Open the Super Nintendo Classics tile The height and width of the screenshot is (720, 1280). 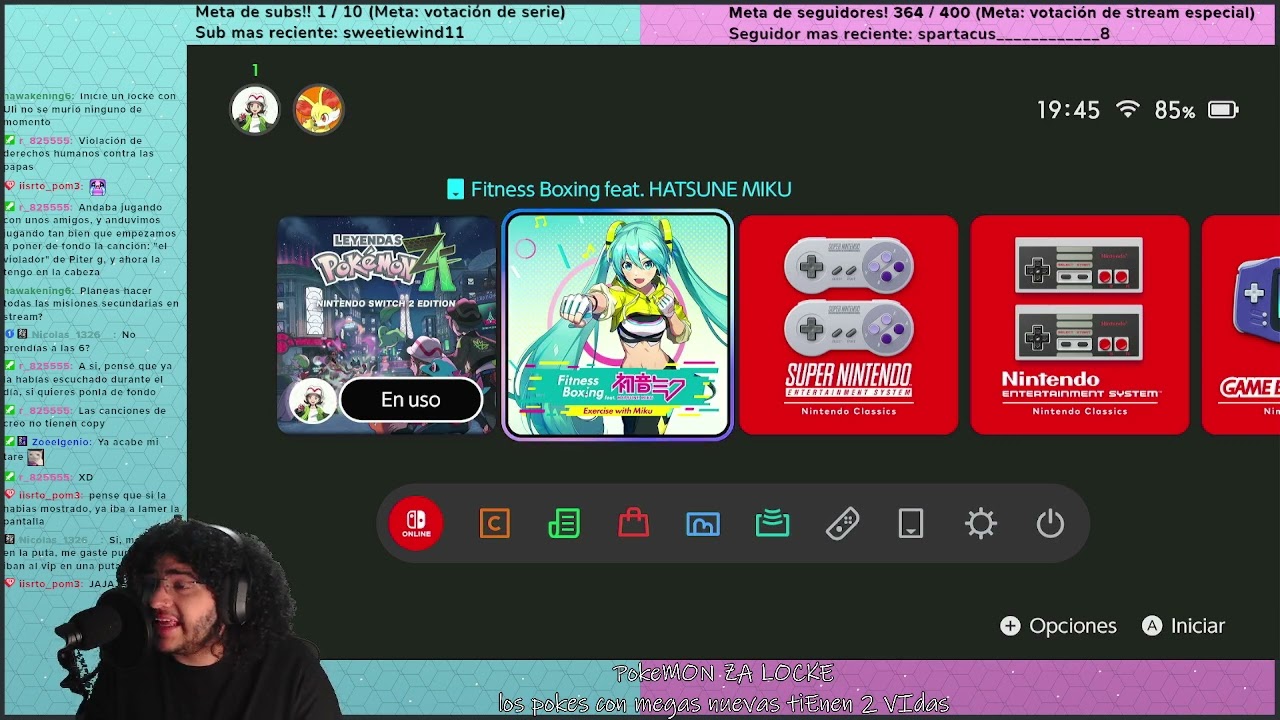tap(849, 325)
